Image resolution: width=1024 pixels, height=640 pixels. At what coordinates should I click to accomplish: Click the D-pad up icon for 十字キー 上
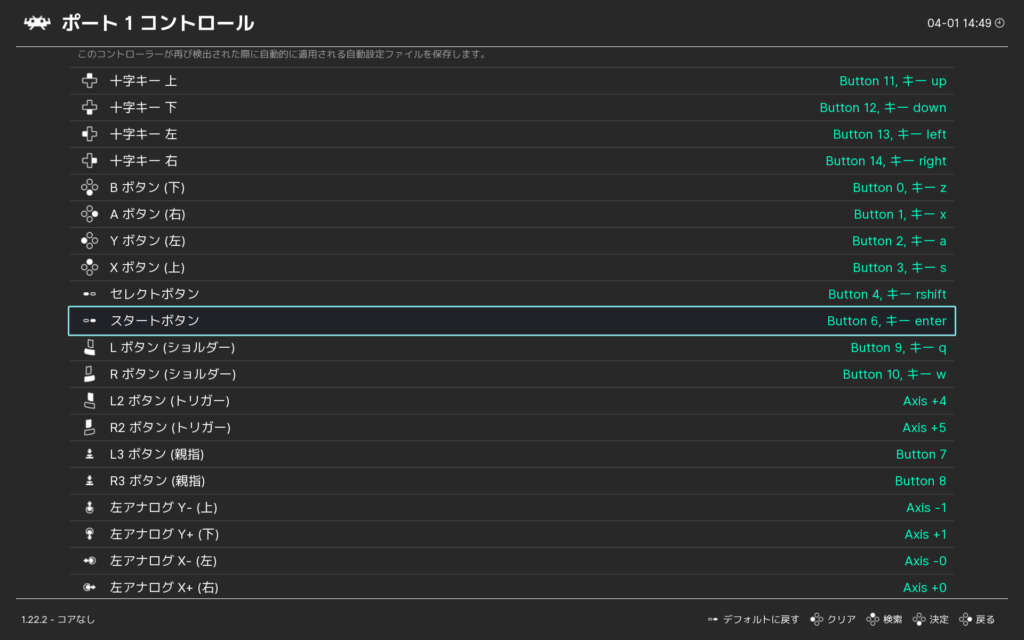point(89,81)
